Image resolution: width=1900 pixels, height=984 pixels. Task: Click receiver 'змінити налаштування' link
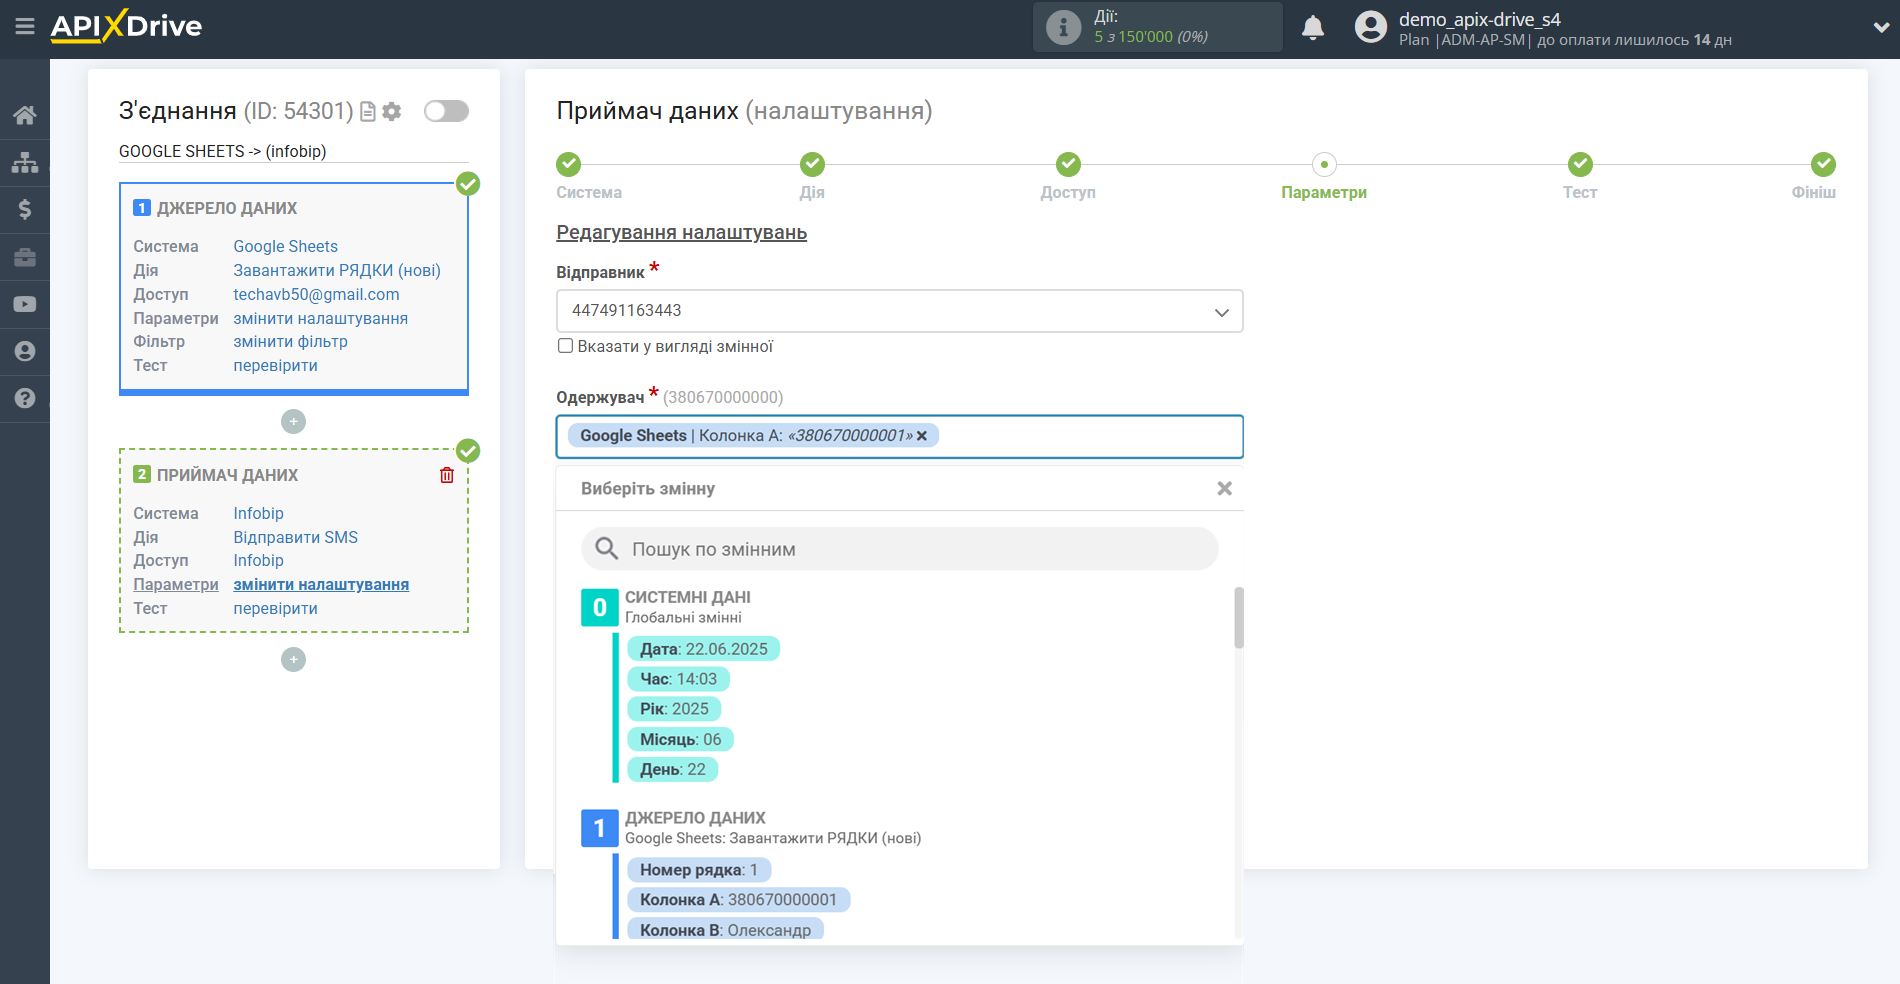pyautogui.click(x=321, y=584)
